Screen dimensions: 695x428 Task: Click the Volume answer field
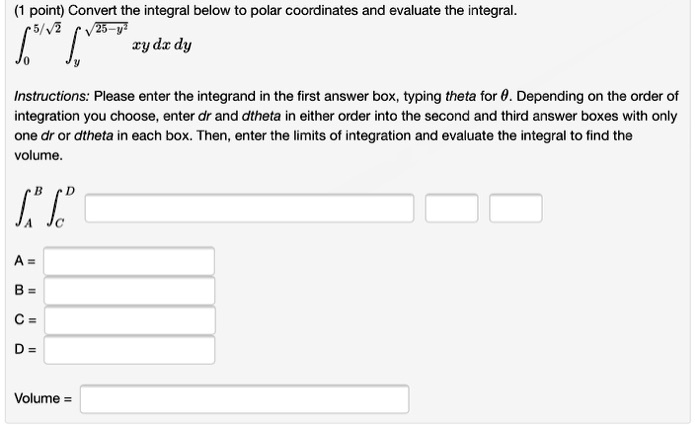[x=245, y=399]
